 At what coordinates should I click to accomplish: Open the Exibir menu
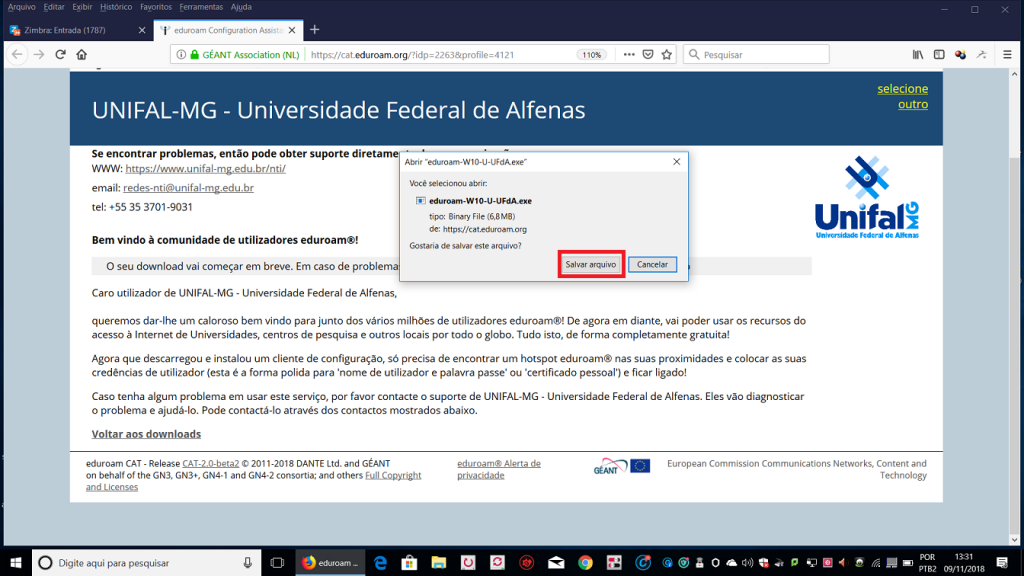(82, 7)
